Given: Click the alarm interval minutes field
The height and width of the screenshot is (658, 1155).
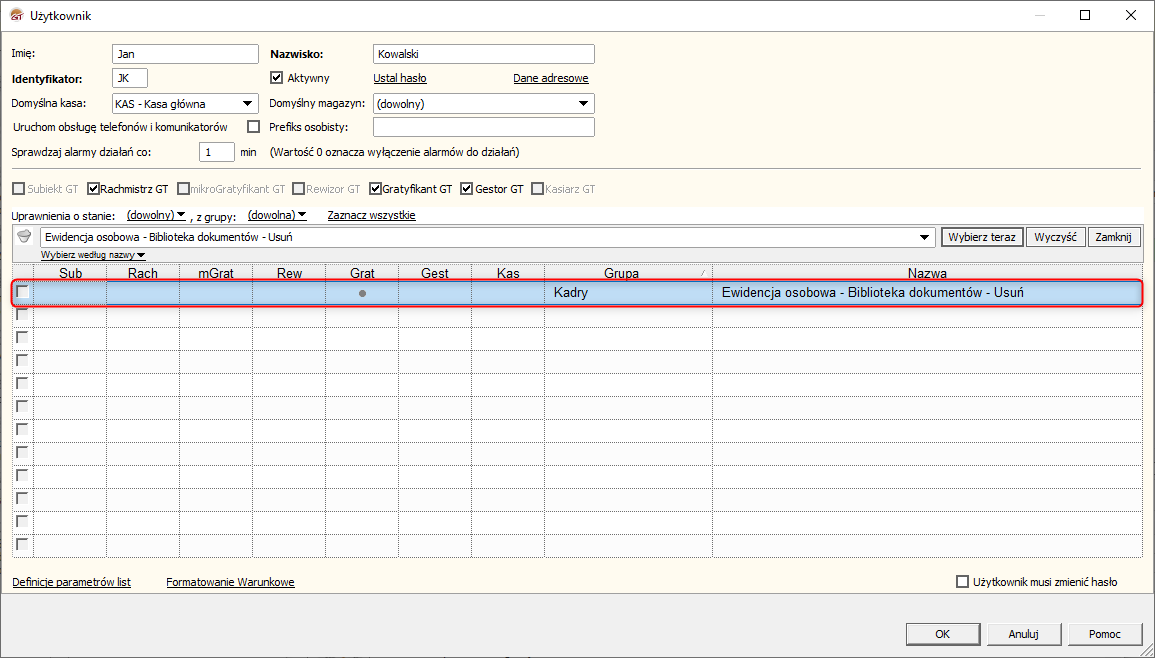Looking at the screenshot, I should tap(217, 152).
